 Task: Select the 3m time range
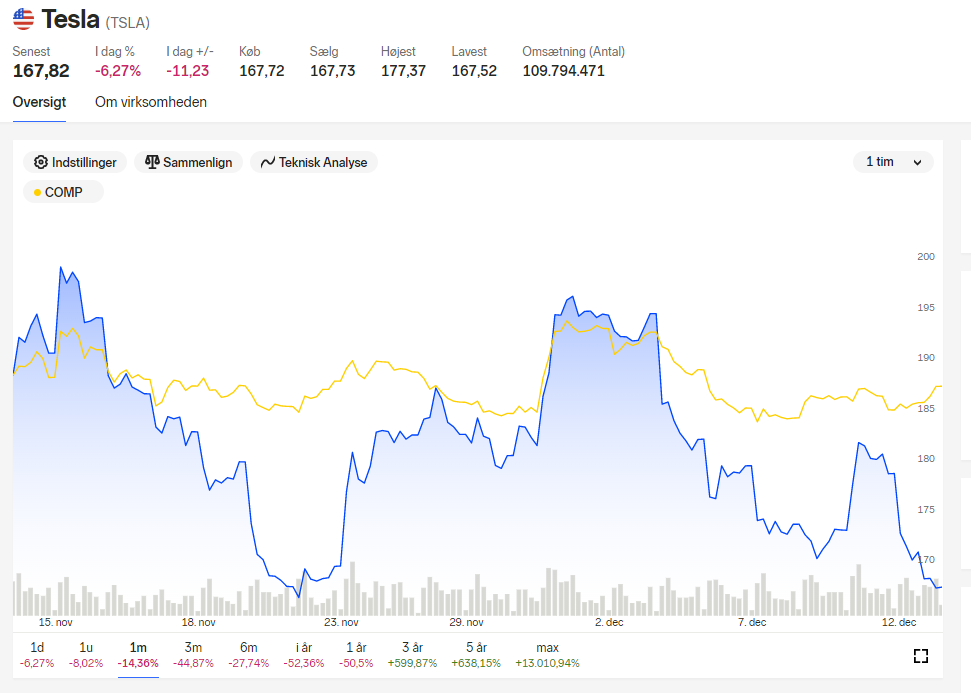[193, 655]
